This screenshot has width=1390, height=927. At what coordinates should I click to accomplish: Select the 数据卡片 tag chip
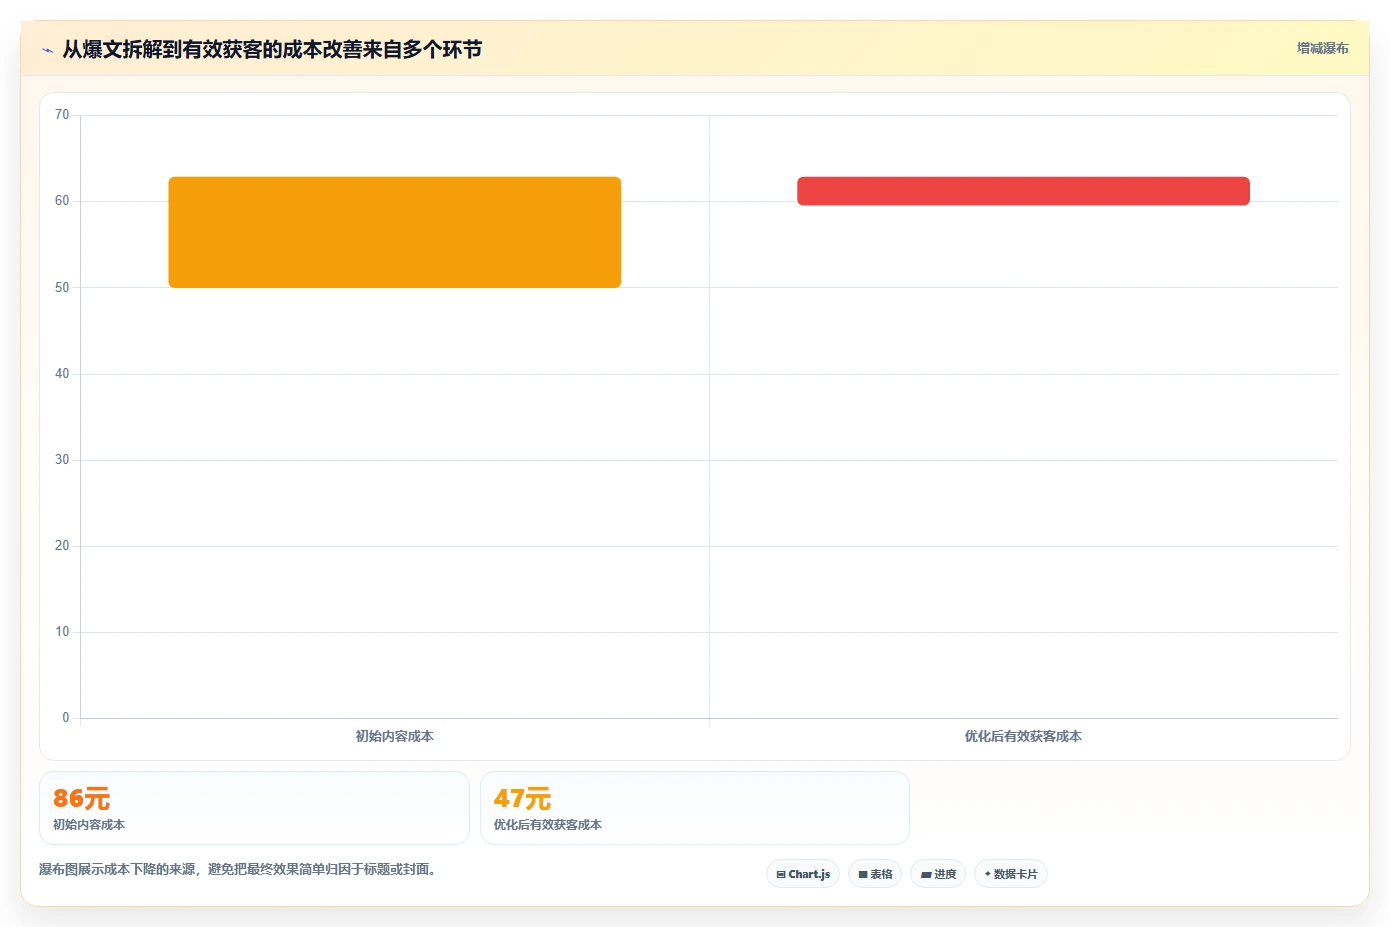coord(1011,874)
